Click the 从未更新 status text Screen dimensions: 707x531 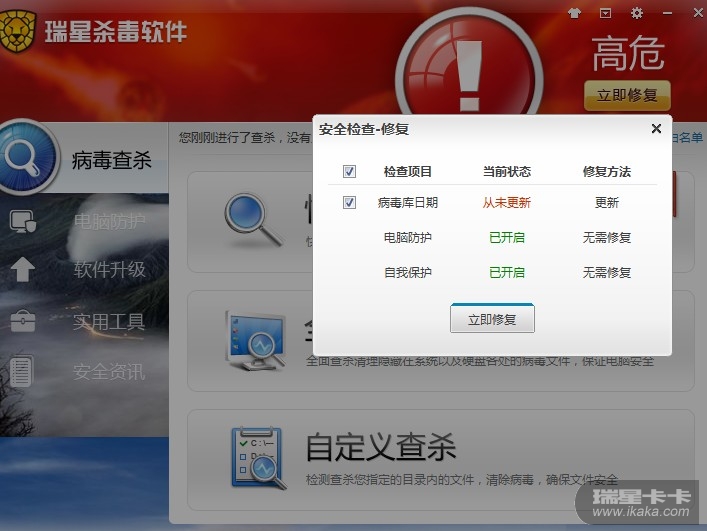pyautogui.click(x=507, y=203)
